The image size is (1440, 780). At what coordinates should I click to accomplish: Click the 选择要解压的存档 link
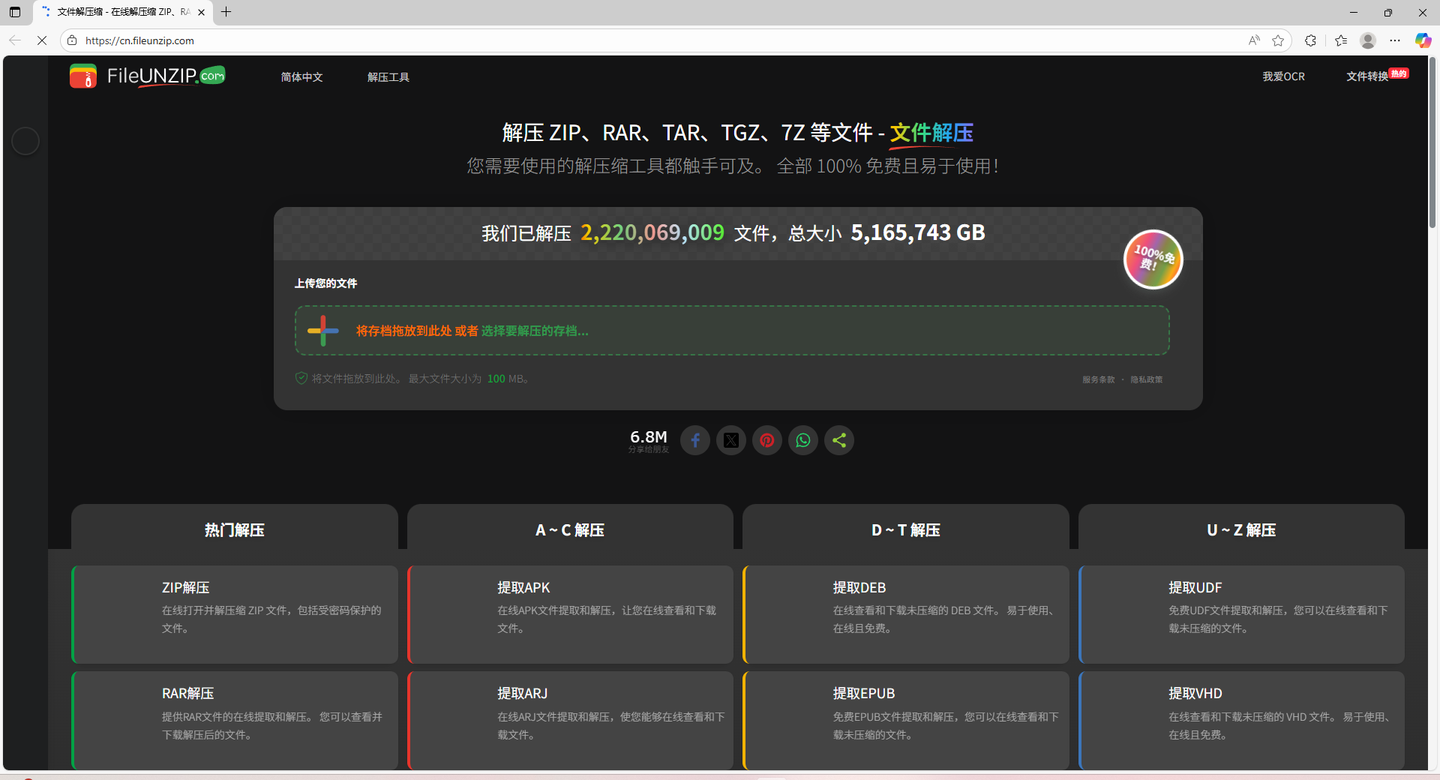pos(535,331)
